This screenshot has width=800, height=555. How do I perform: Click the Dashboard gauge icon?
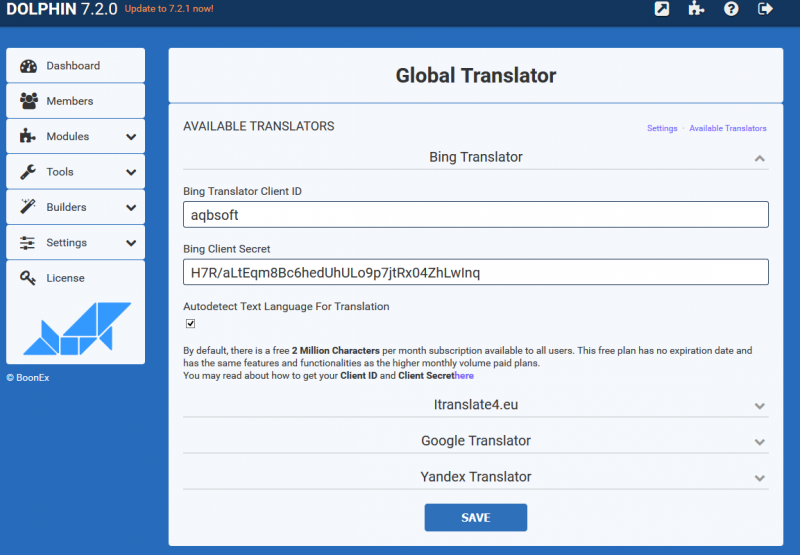29,66
